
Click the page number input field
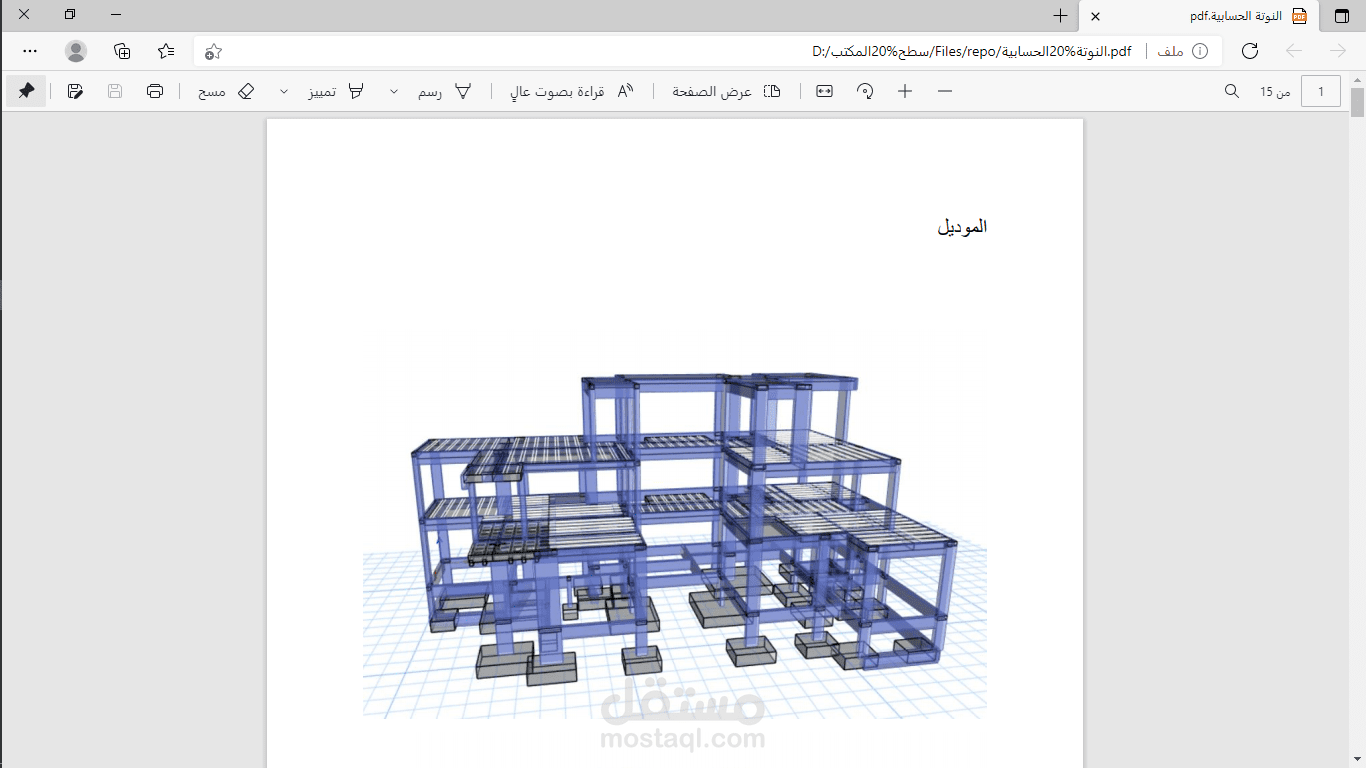[1321, 91]
